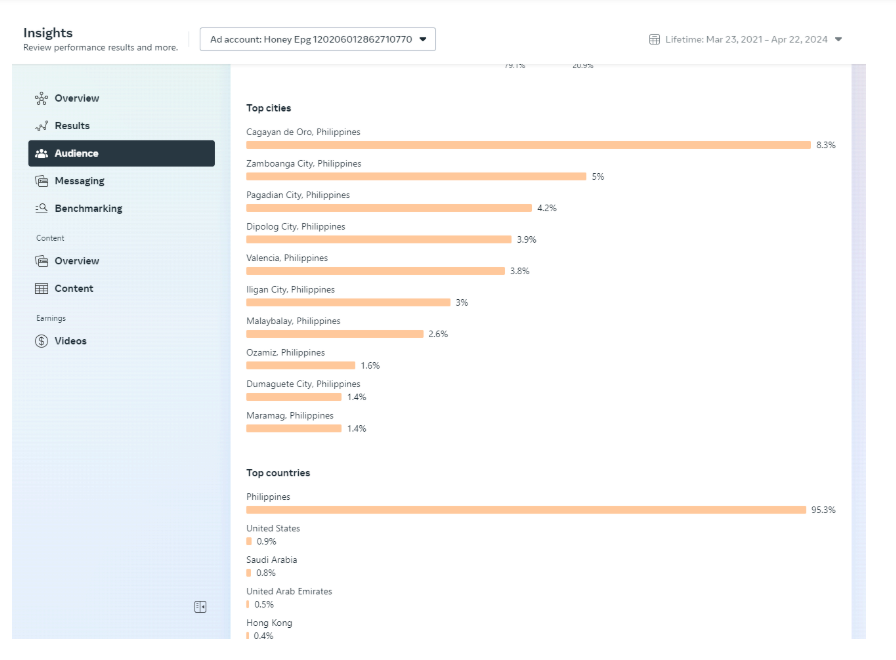Open the Overview item under Content heading
Screen dimensions: 896x660
[77, 261]
